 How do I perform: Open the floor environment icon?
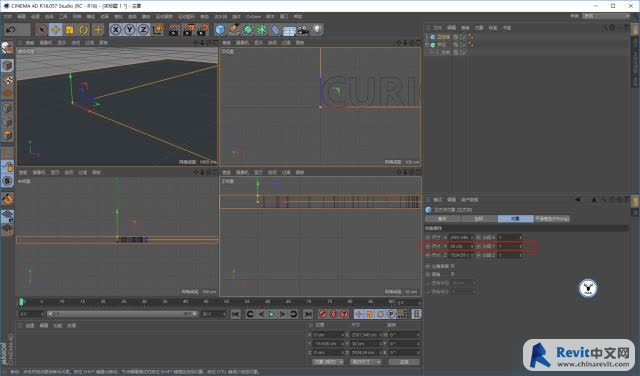pyautogui.click(x=289, y=30)
